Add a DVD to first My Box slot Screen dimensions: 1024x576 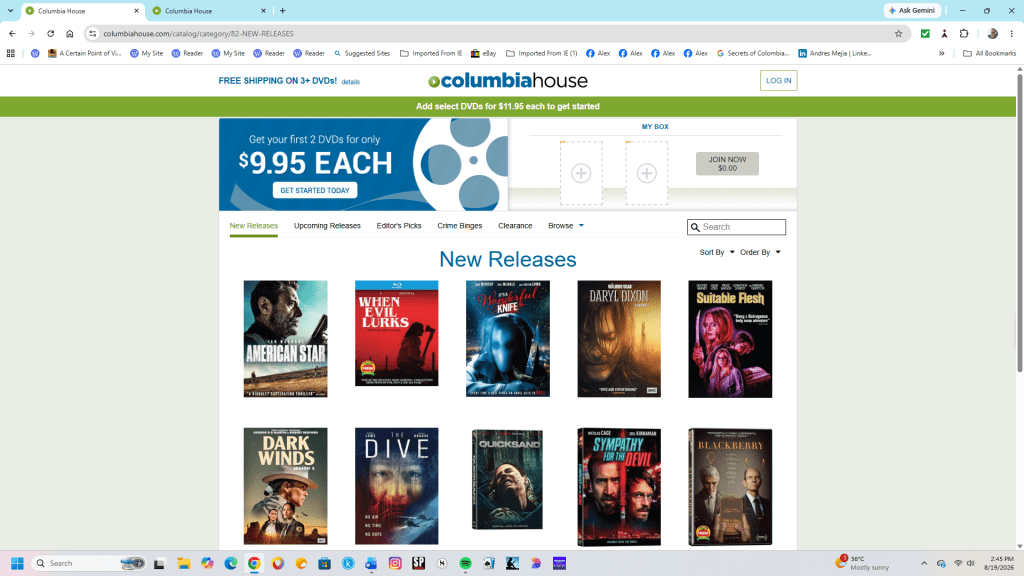point(581,173)
